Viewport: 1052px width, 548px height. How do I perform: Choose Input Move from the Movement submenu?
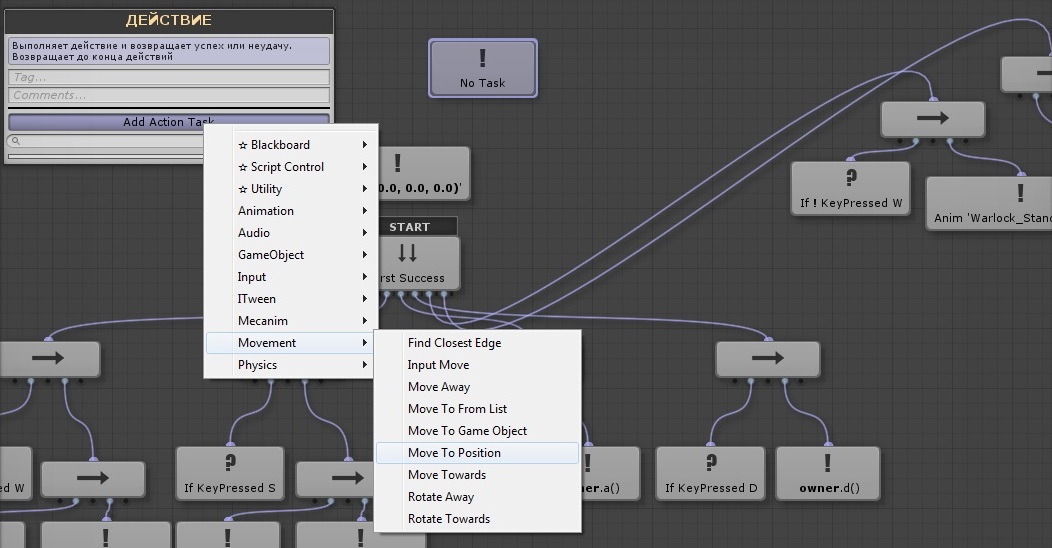[477, 365]
